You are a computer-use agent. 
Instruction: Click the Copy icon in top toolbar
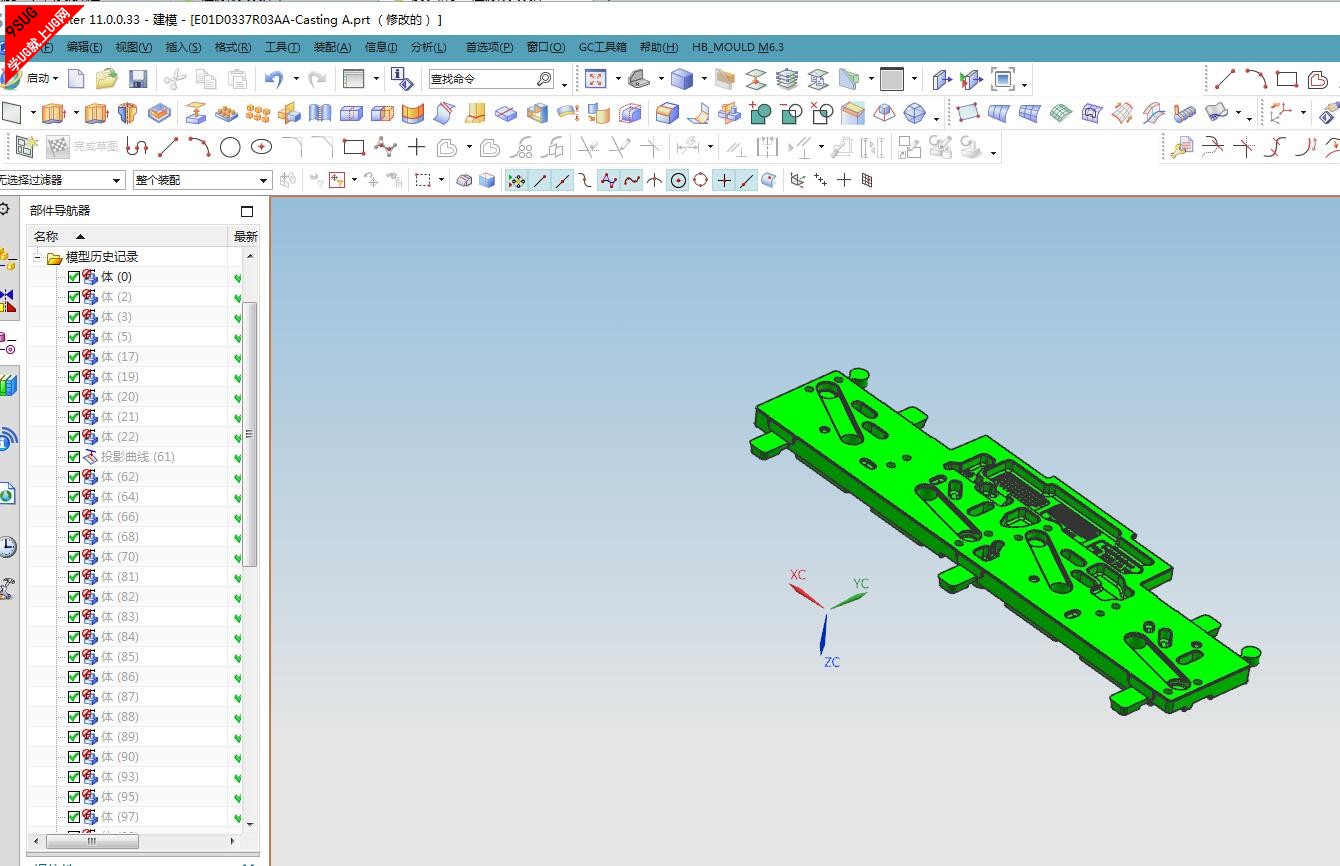(206, 79)
